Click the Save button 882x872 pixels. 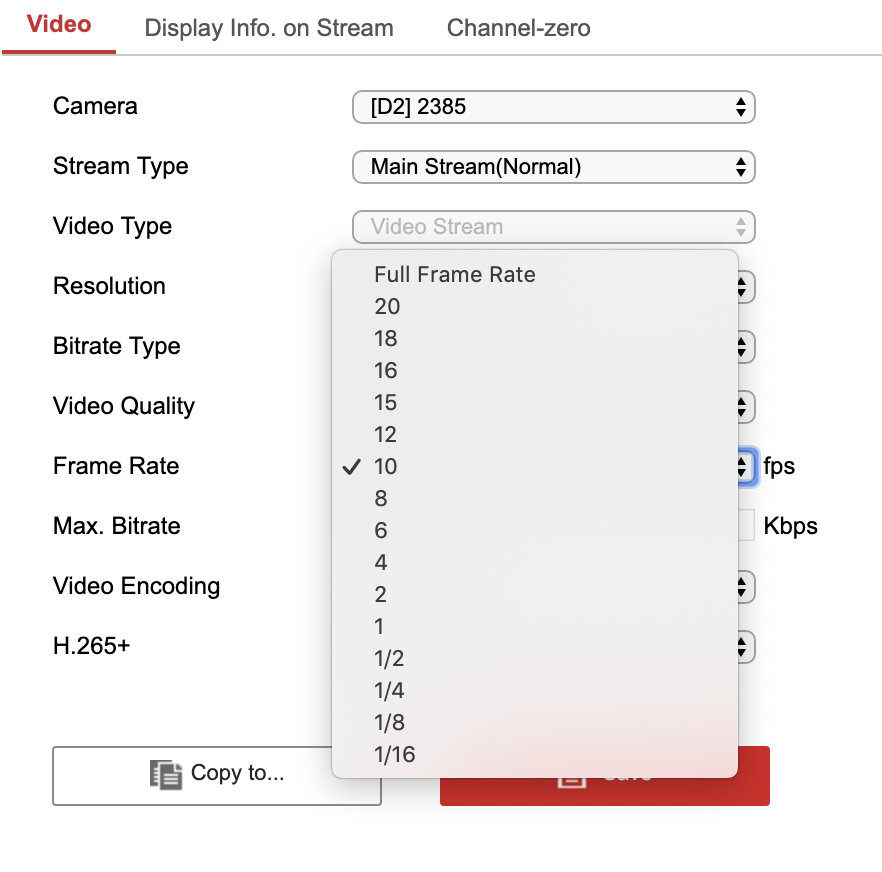pos(604,776)
